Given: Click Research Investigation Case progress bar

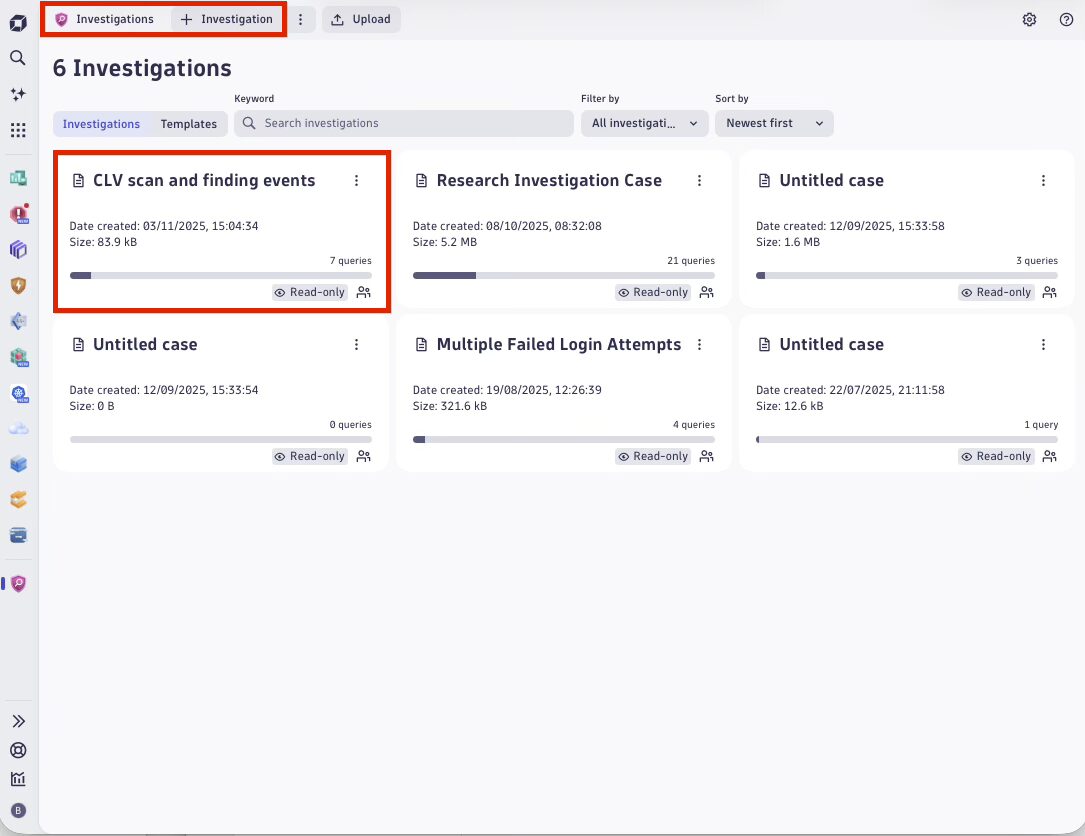Looking at the screenshot, I should point(563,275).
